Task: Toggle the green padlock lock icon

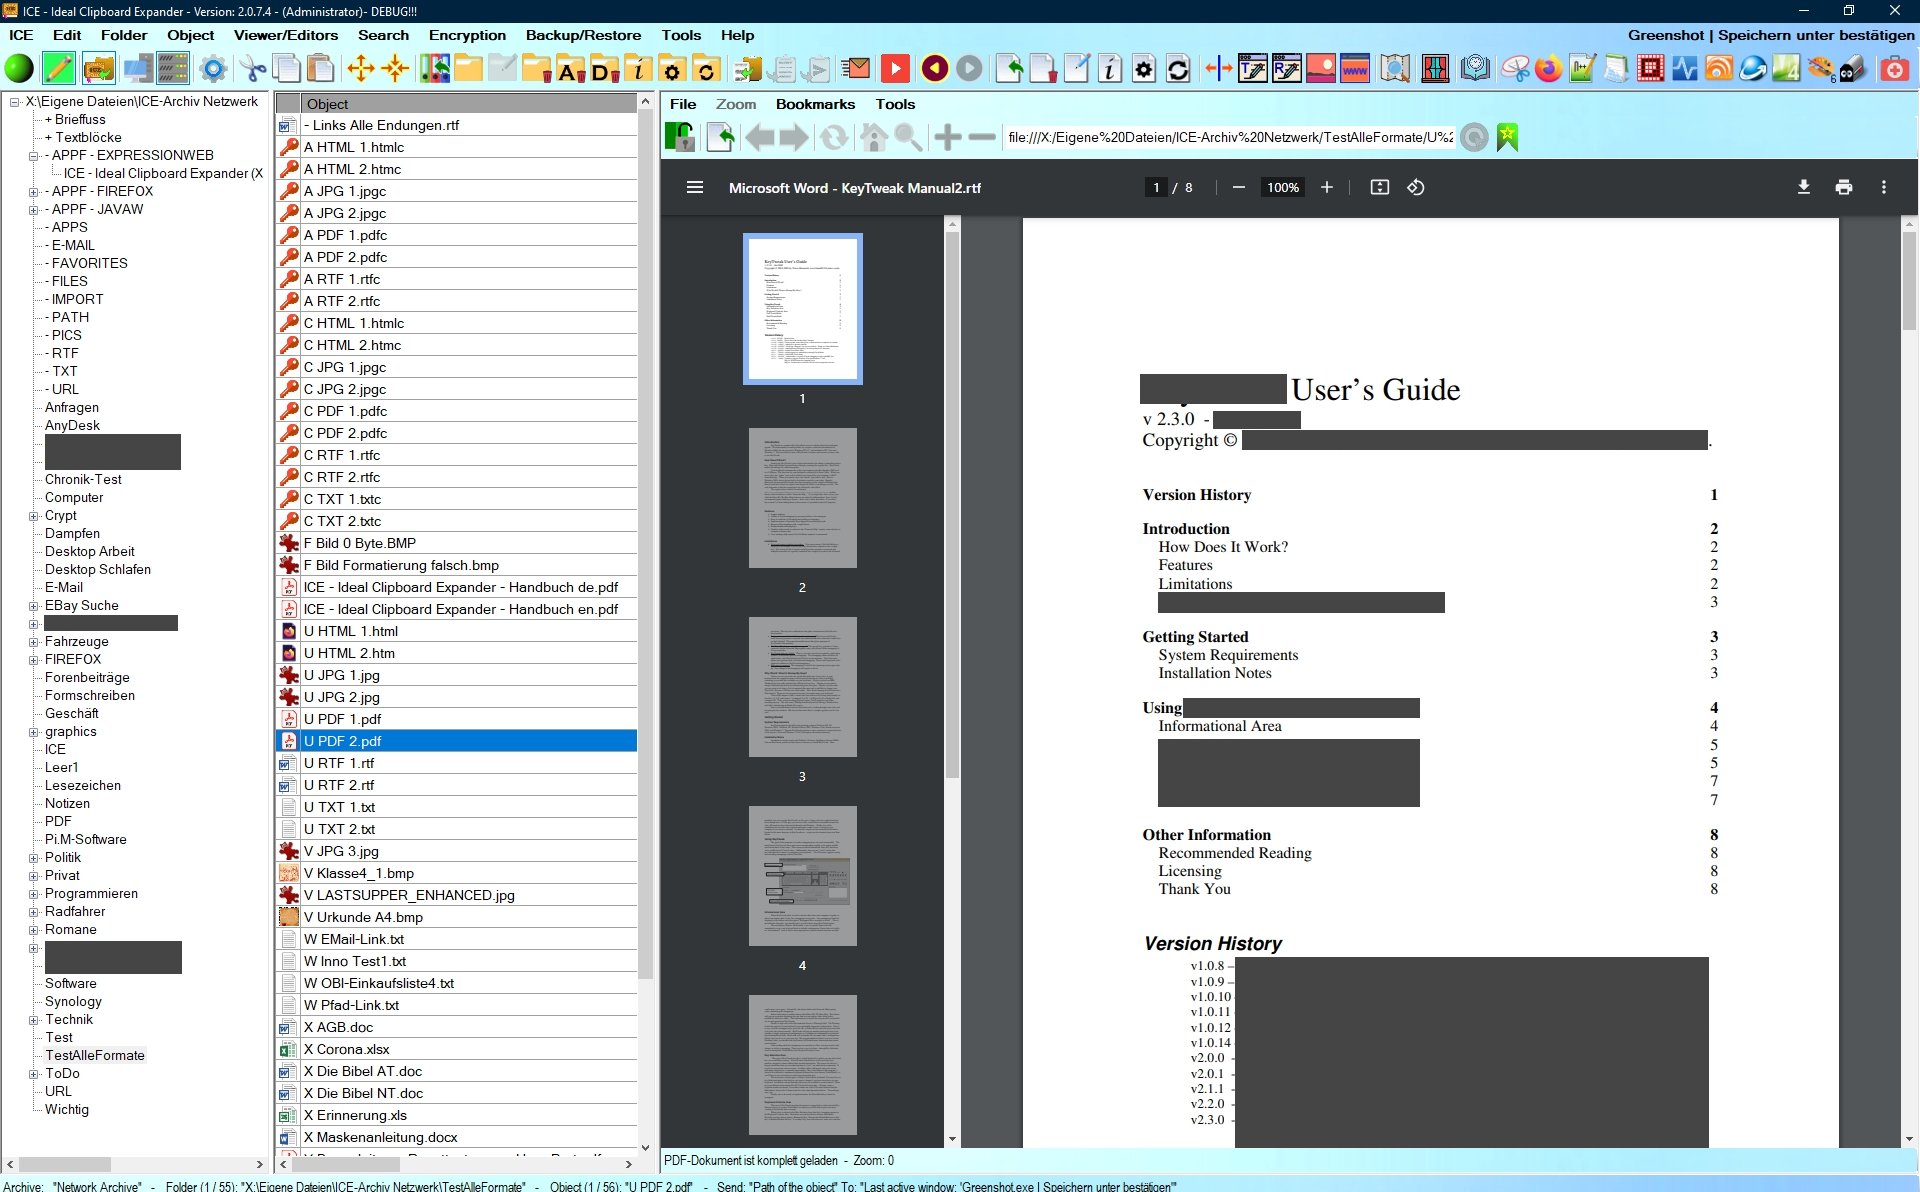Action: click(680, 137)
